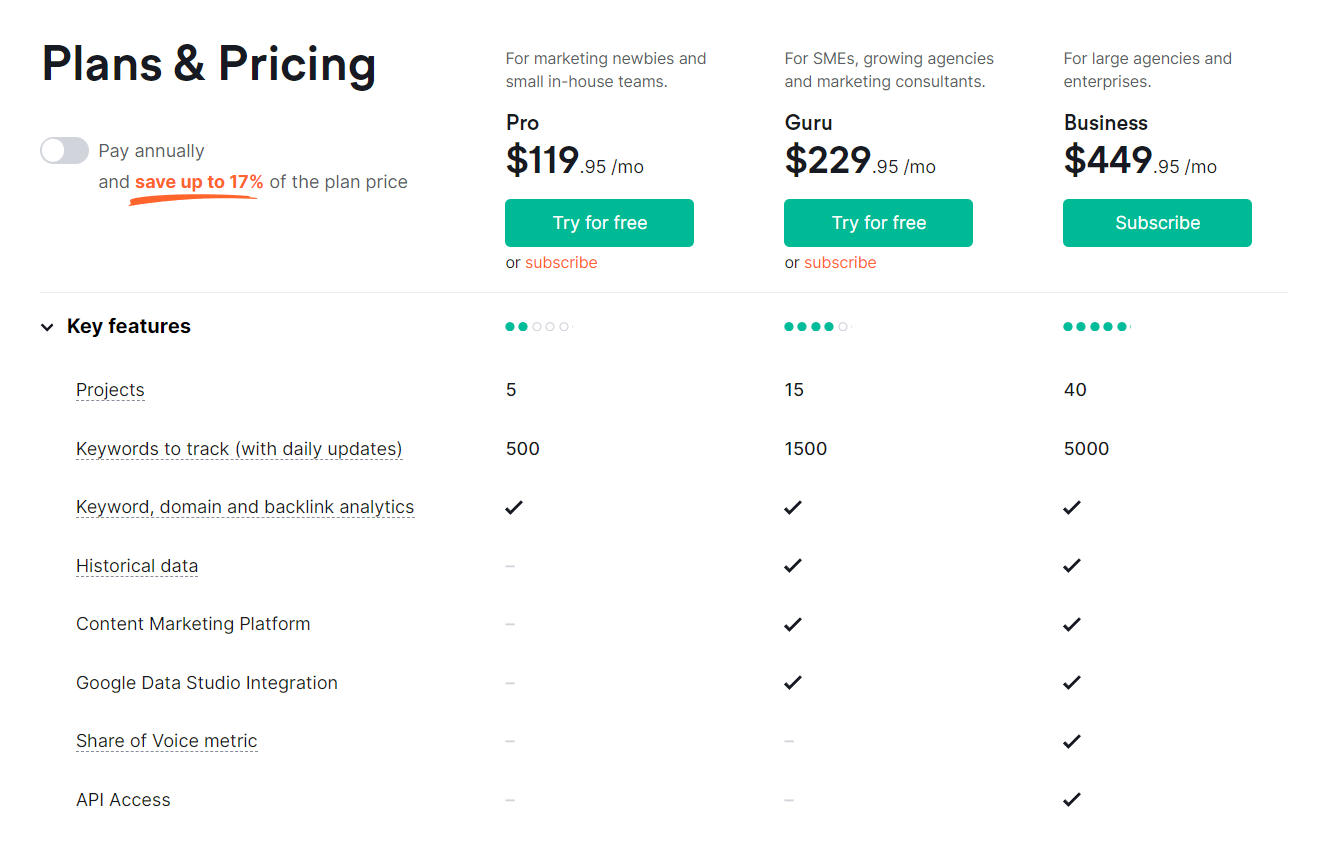Click the Keywords to track feature label

[239, 449]
